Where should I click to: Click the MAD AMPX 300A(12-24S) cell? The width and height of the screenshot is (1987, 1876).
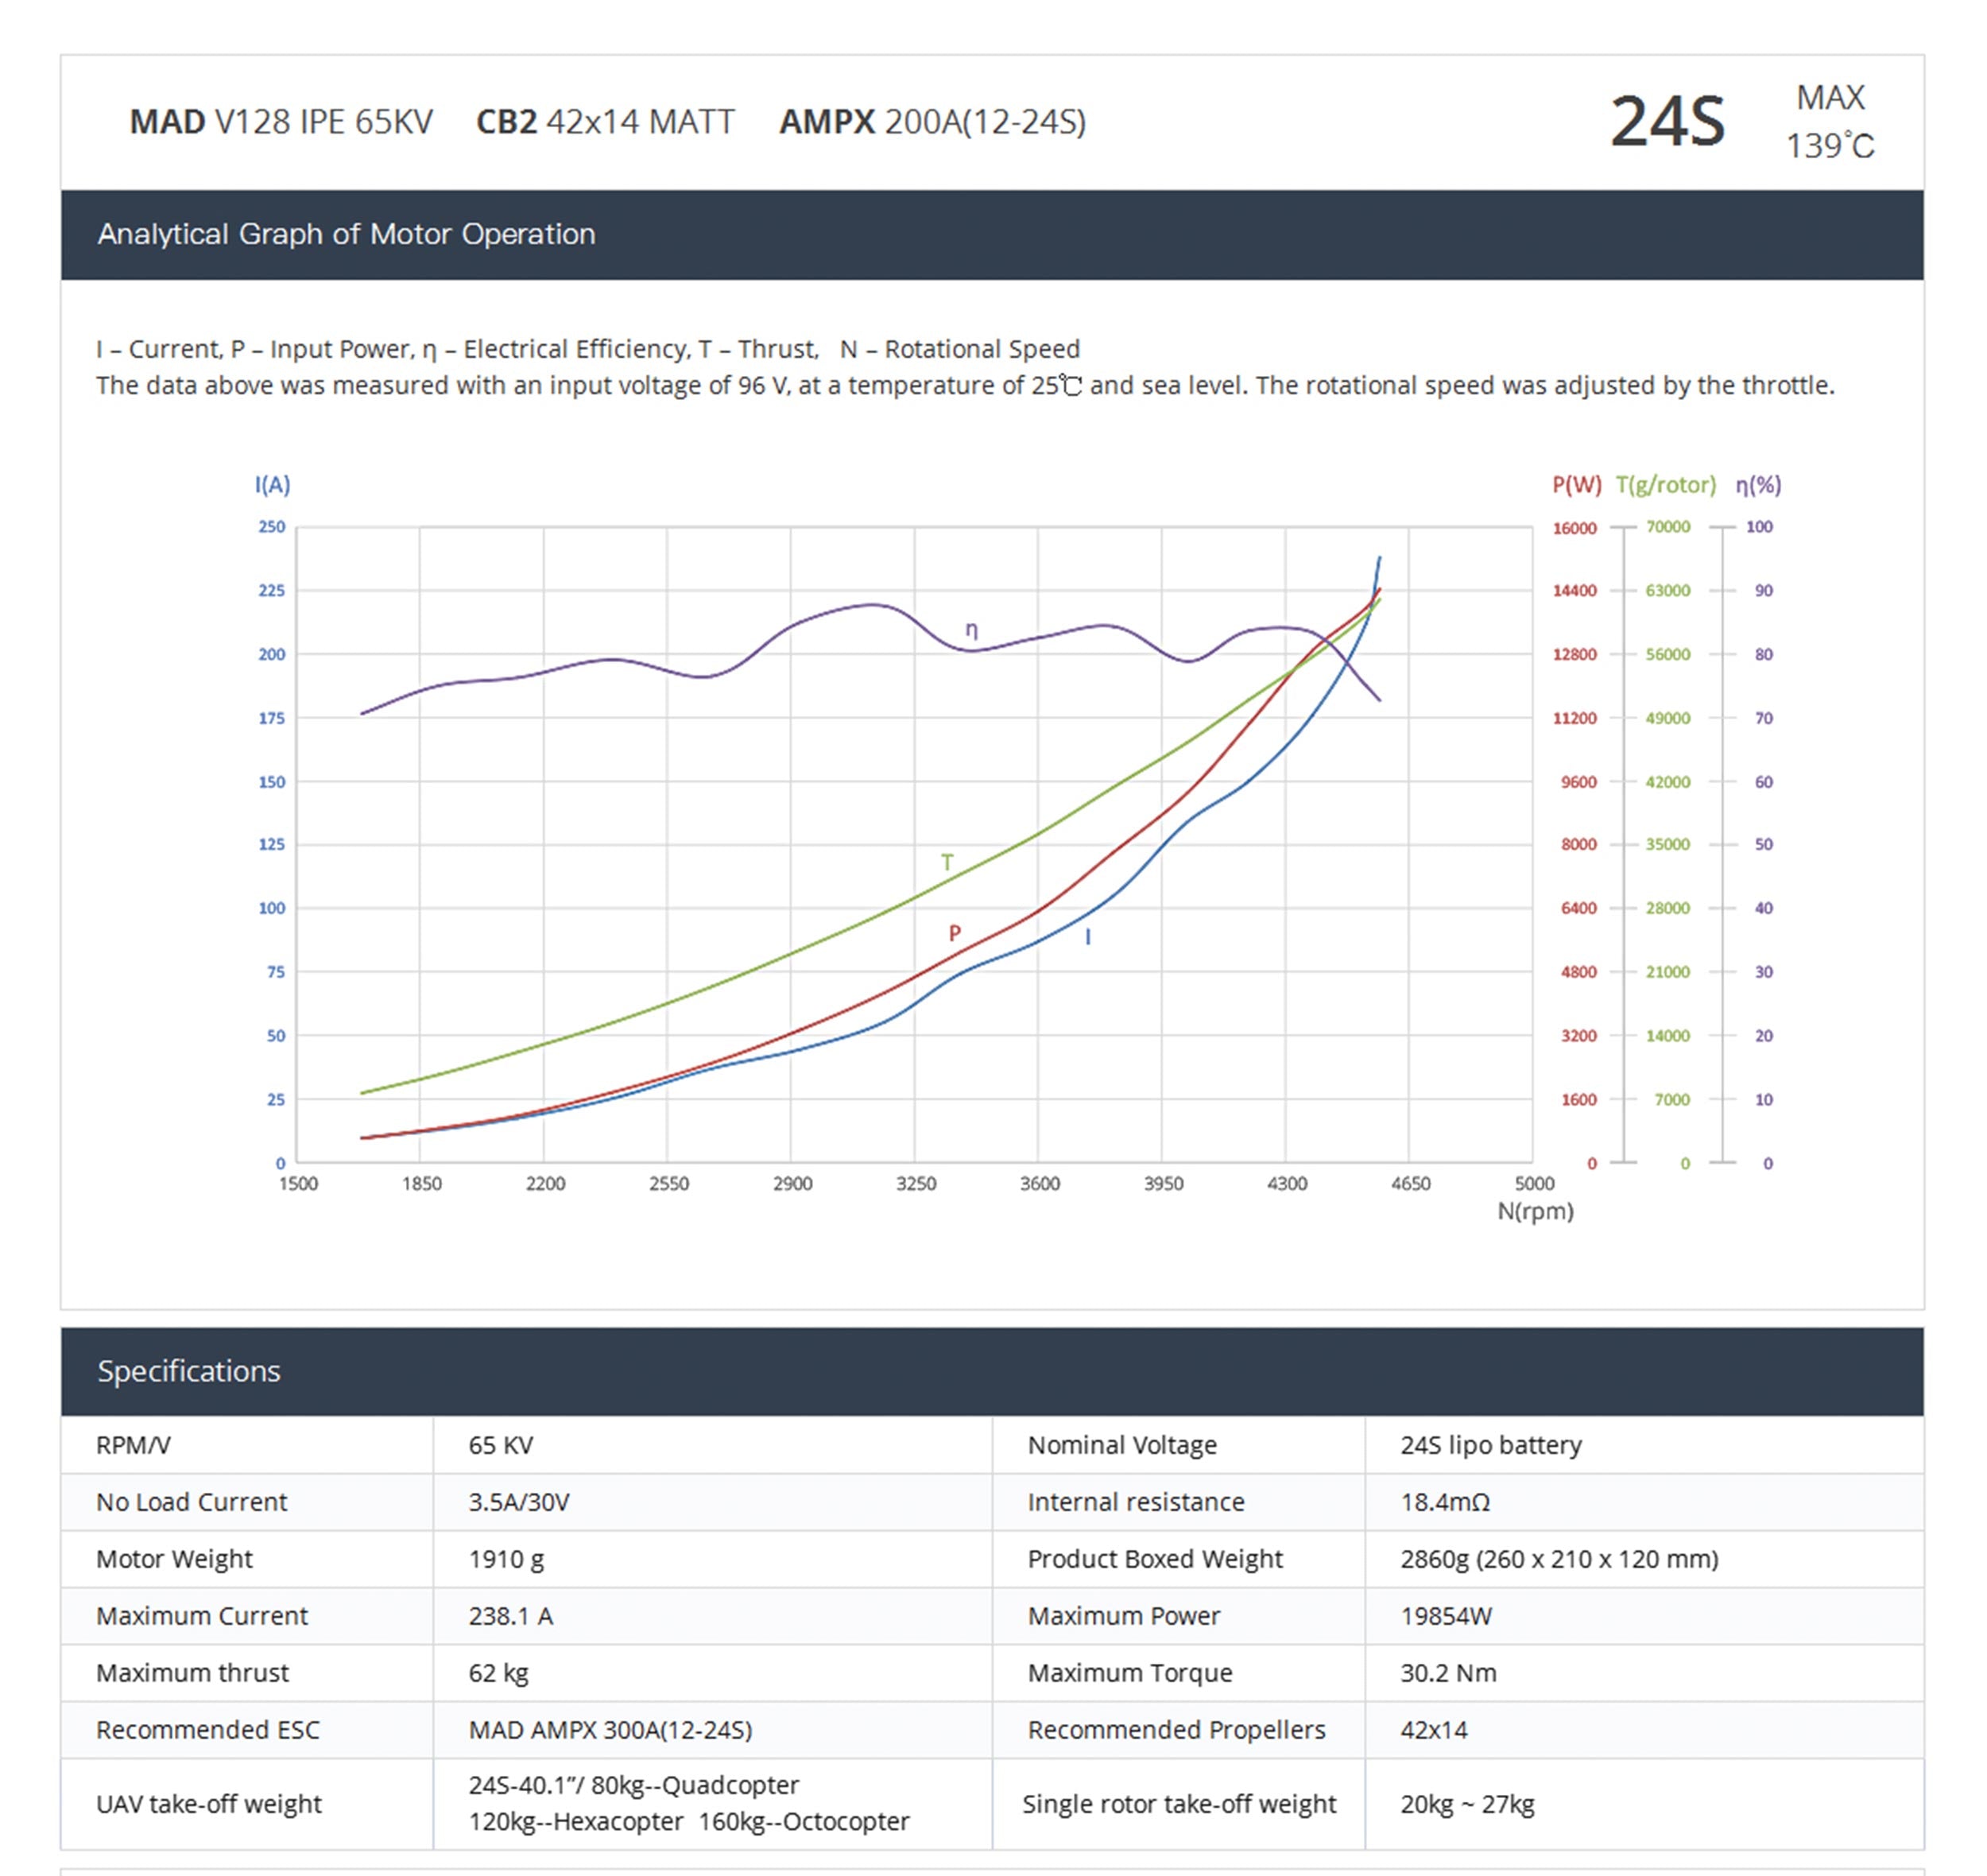tap(610, 1730)
